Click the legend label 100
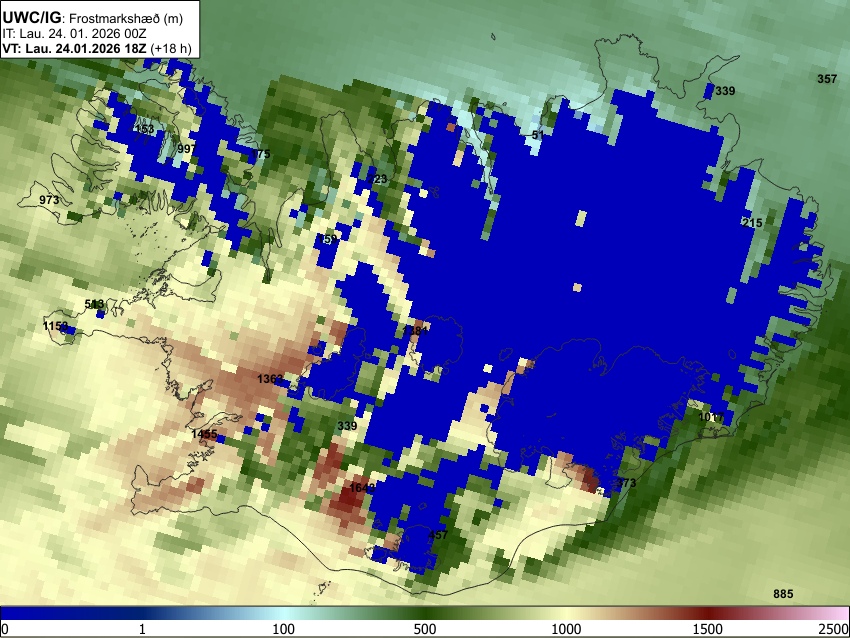The height and width of the screenshot is (638, 850). click(283, 629)
